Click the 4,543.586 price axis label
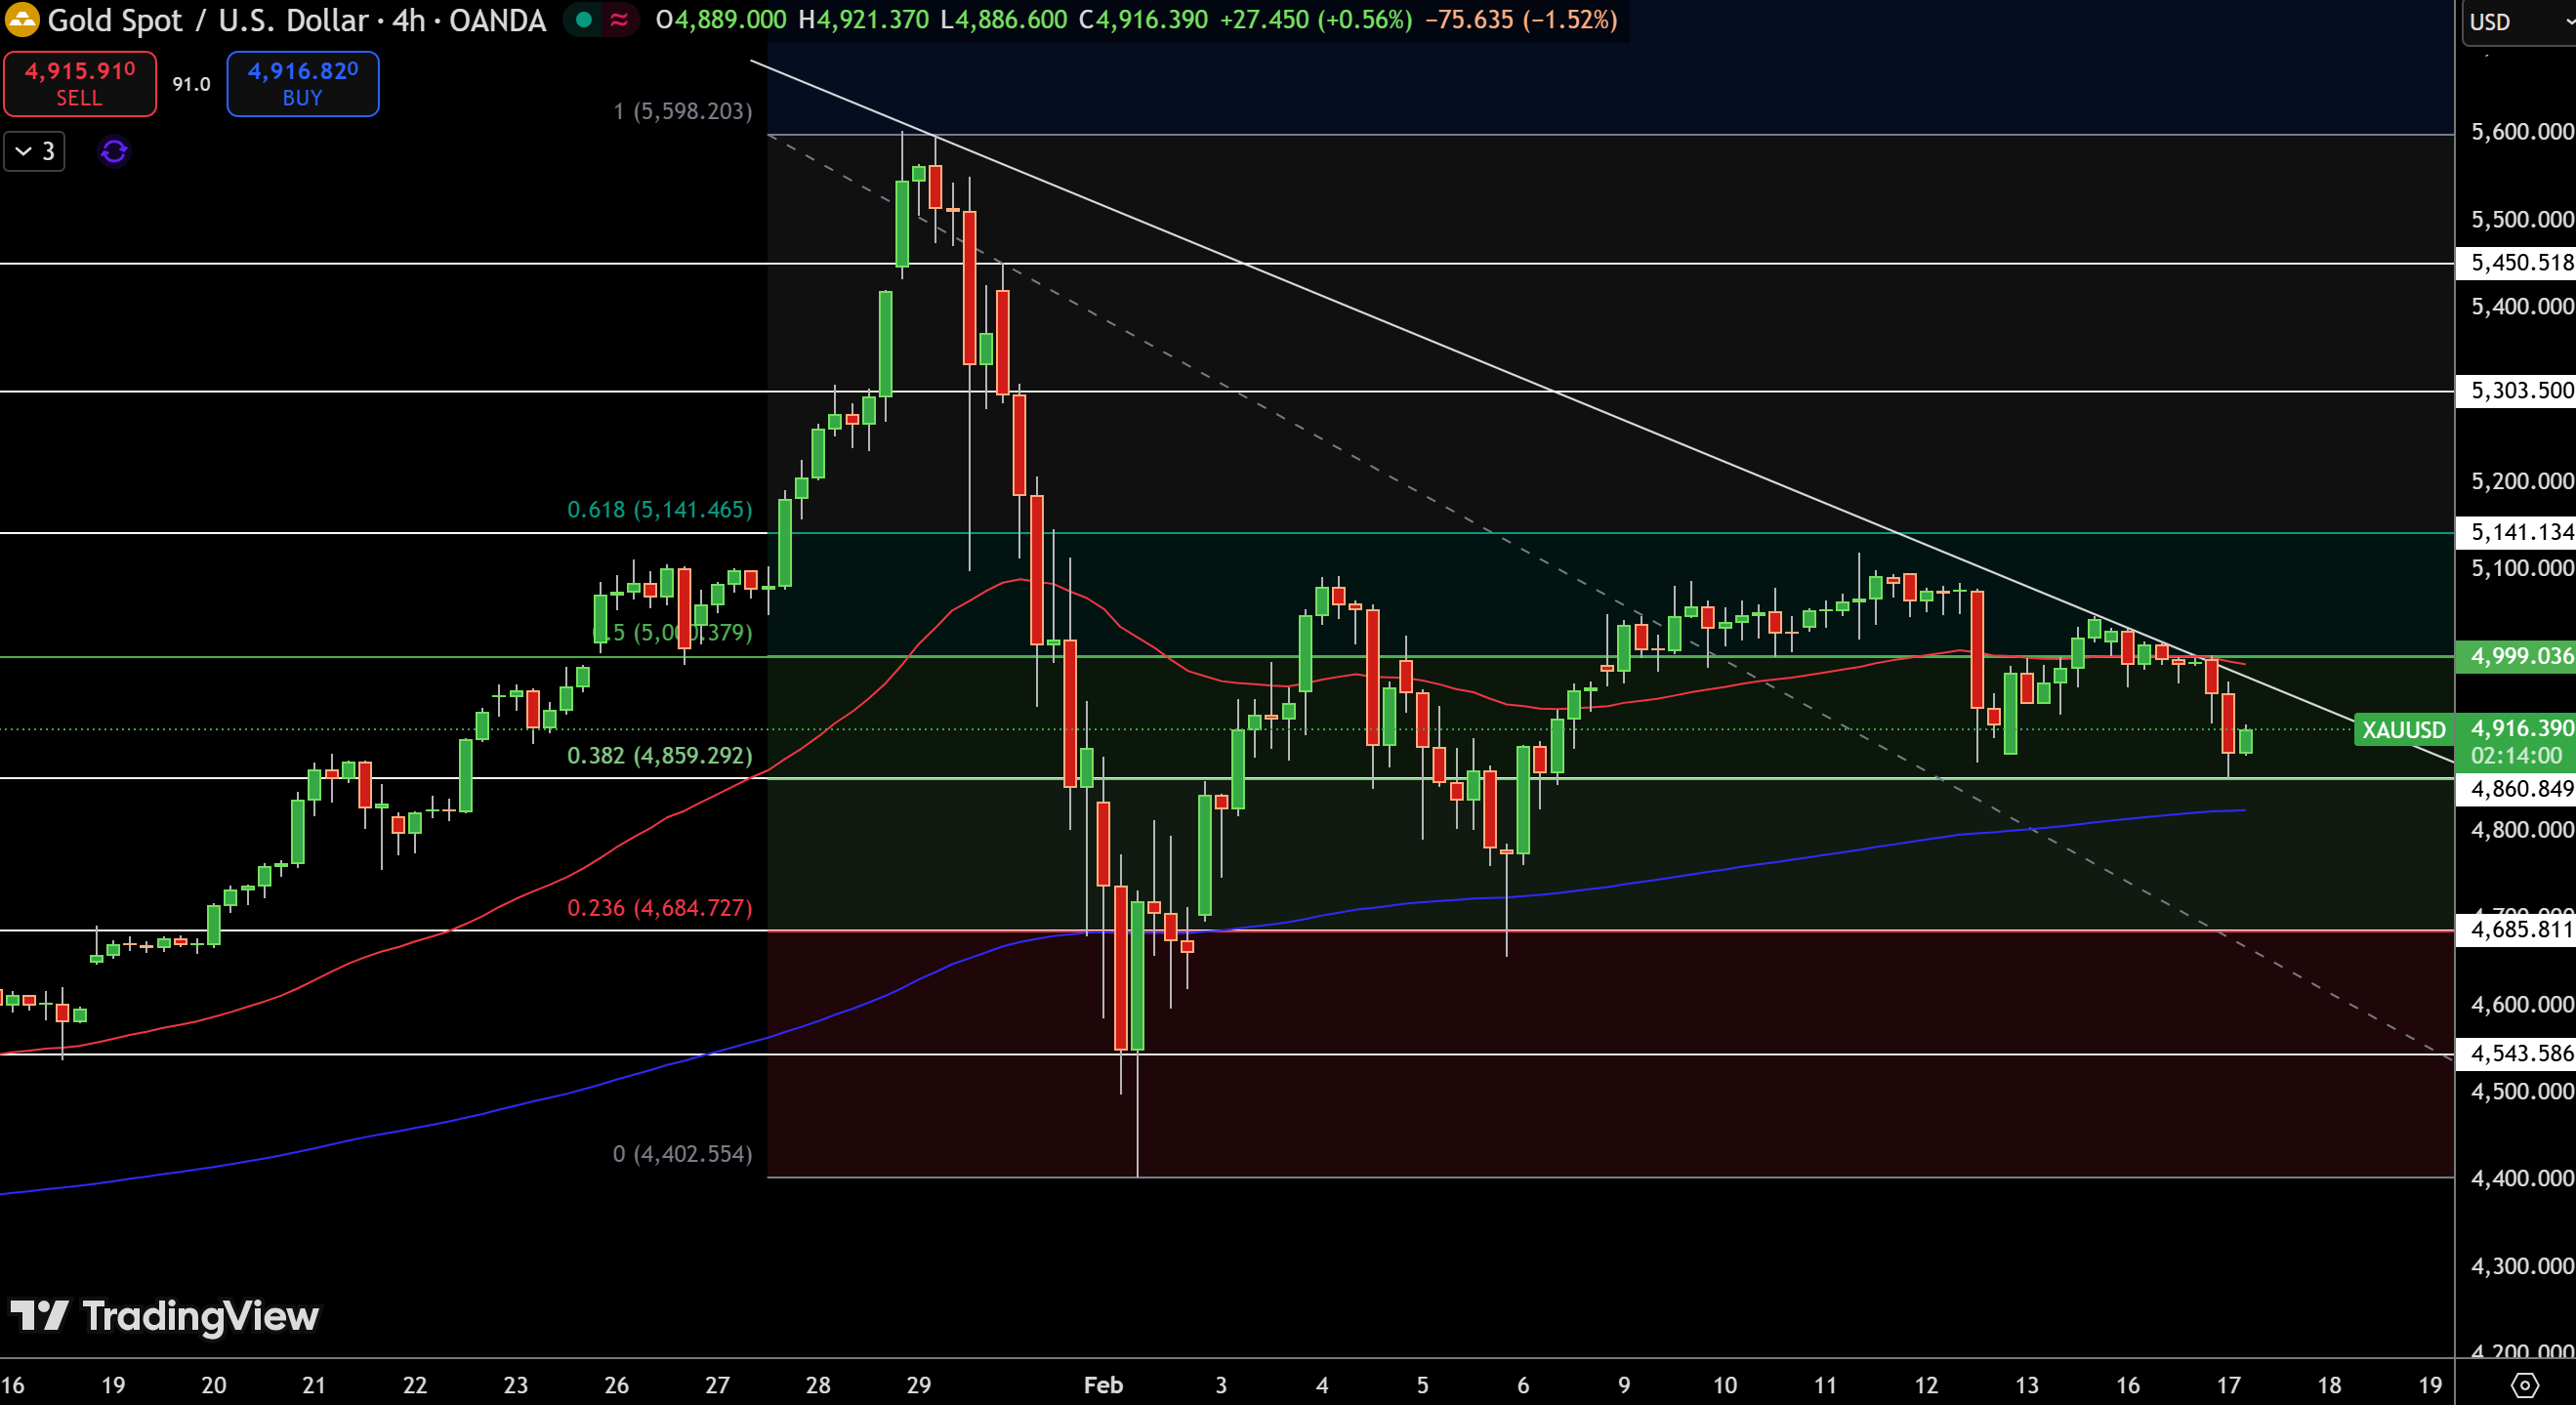The height and width of the screenshot is (1405, 2576). coord(2516,1053)
